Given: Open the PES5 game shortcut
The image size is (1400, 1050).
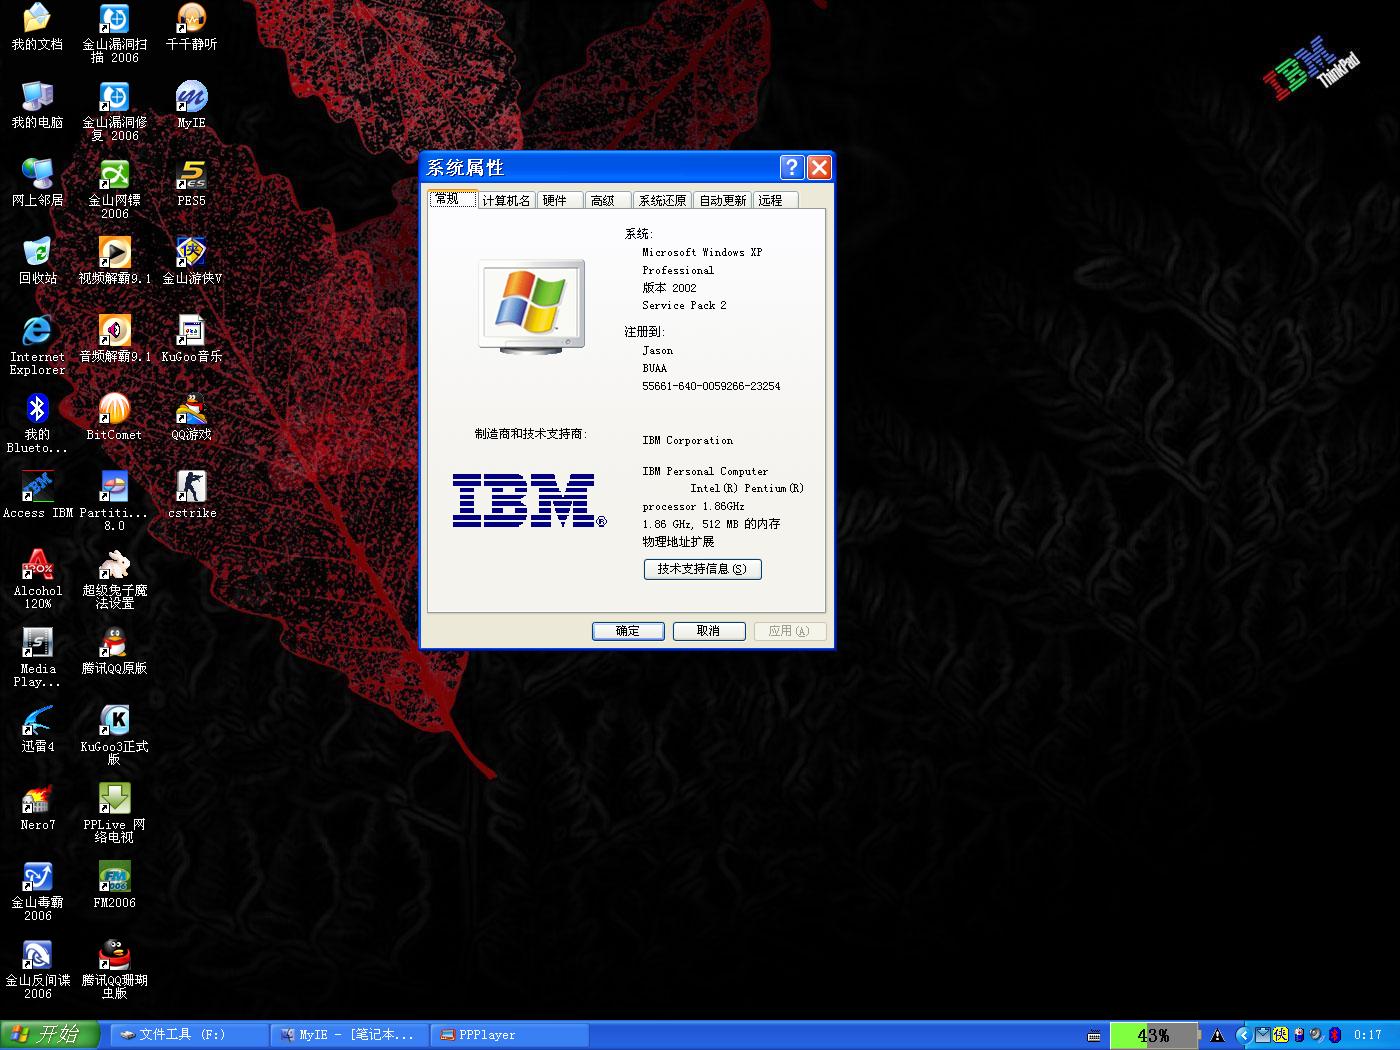Looking at the screenshot, I should tap(191, 176).
